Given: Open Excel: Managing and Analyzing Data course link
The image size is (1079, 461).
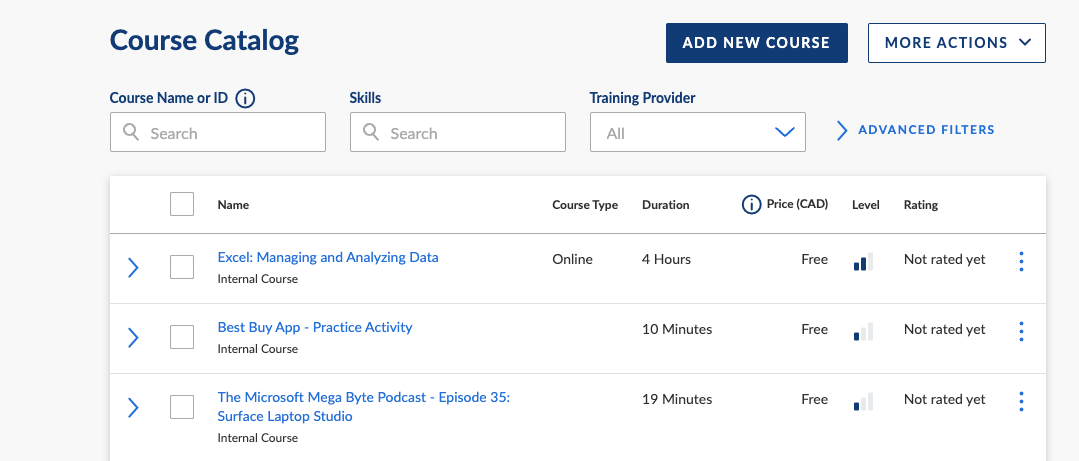Looking at the screenshot, I should [x=328, y=257].
